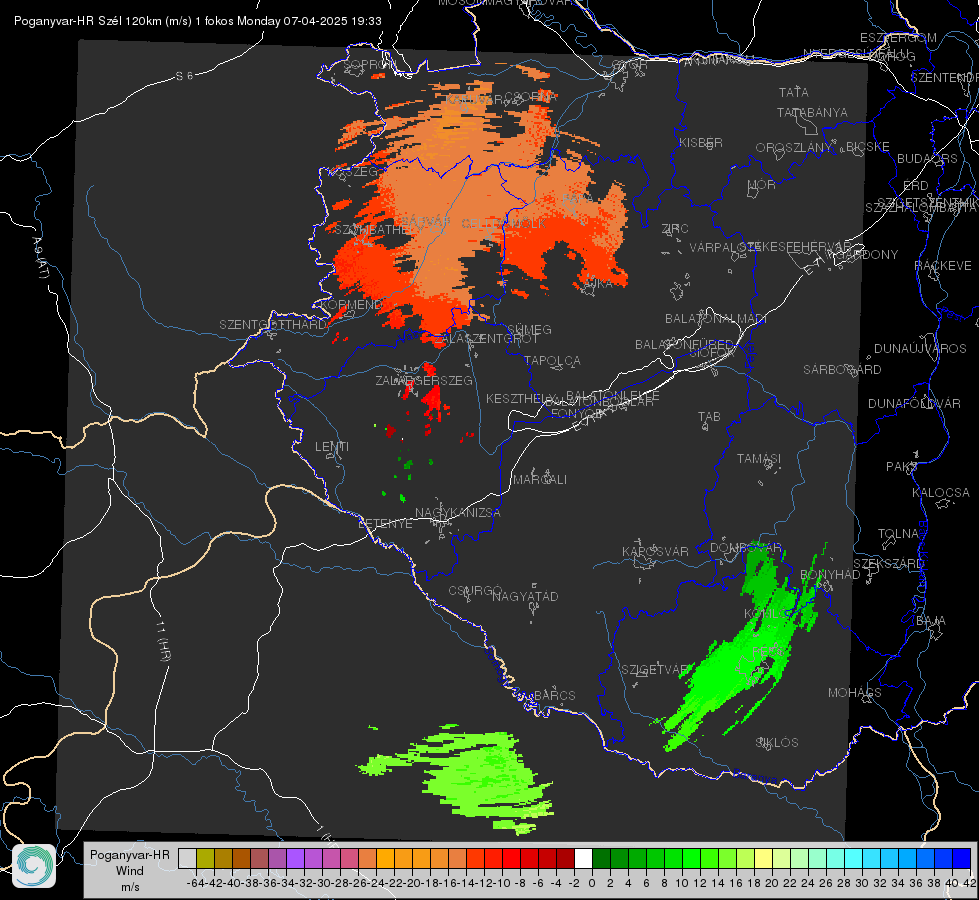Click the CSURGO label
The height and width of the screenshot is (900, 979).
pos(475,590)
